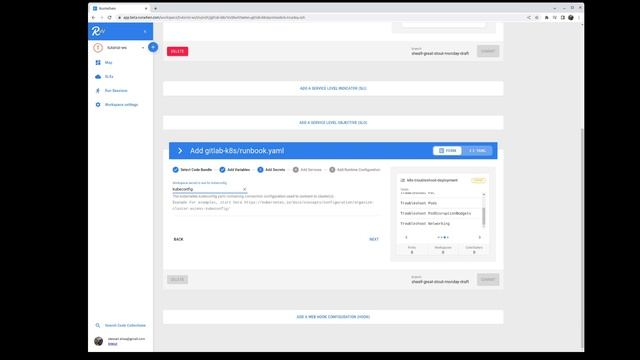Click the logout link under the email

[112, 344]
